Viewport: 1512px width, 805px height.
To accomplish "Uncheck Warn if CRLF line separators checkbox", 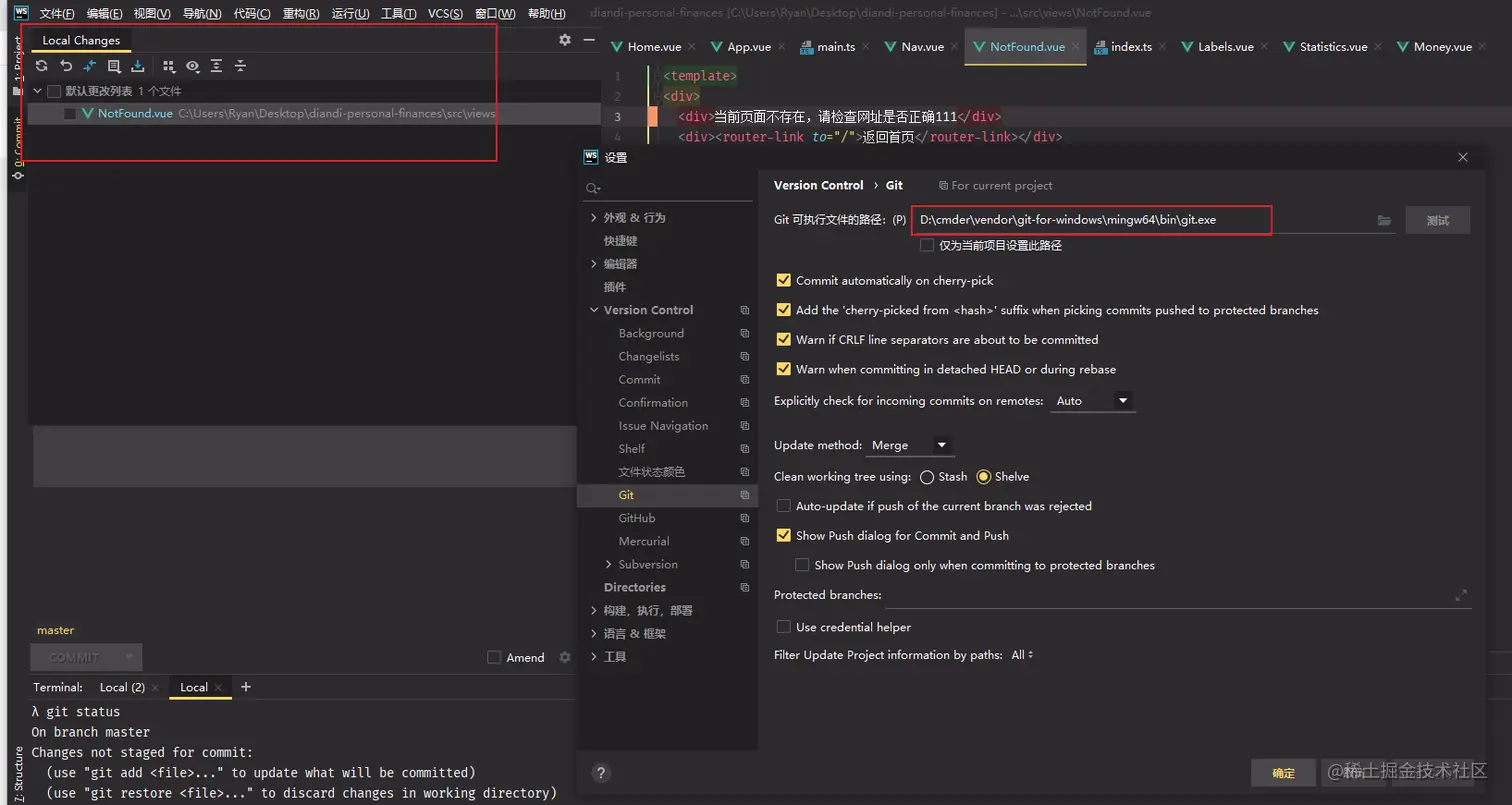I will 783,340.
